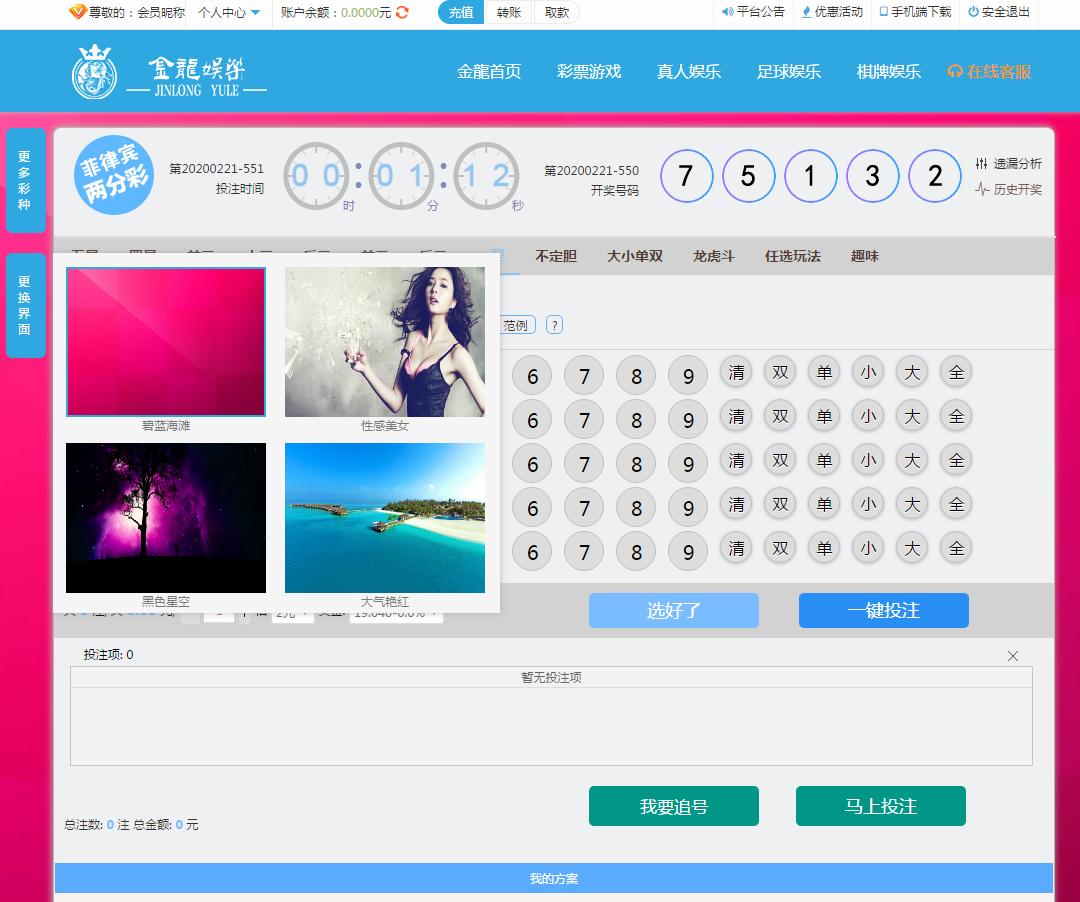Toggle 全 in the first number row
Image resolution: width=1080 pixels, height=902 pixels.
click(x=956, y=373)
